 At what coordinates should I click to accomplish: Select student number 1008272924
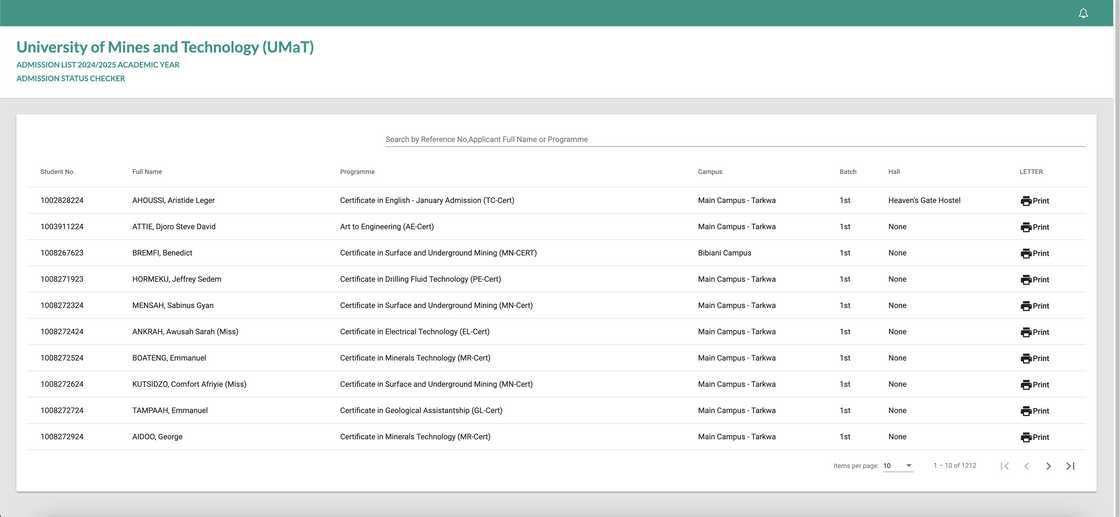pos(62,436)
